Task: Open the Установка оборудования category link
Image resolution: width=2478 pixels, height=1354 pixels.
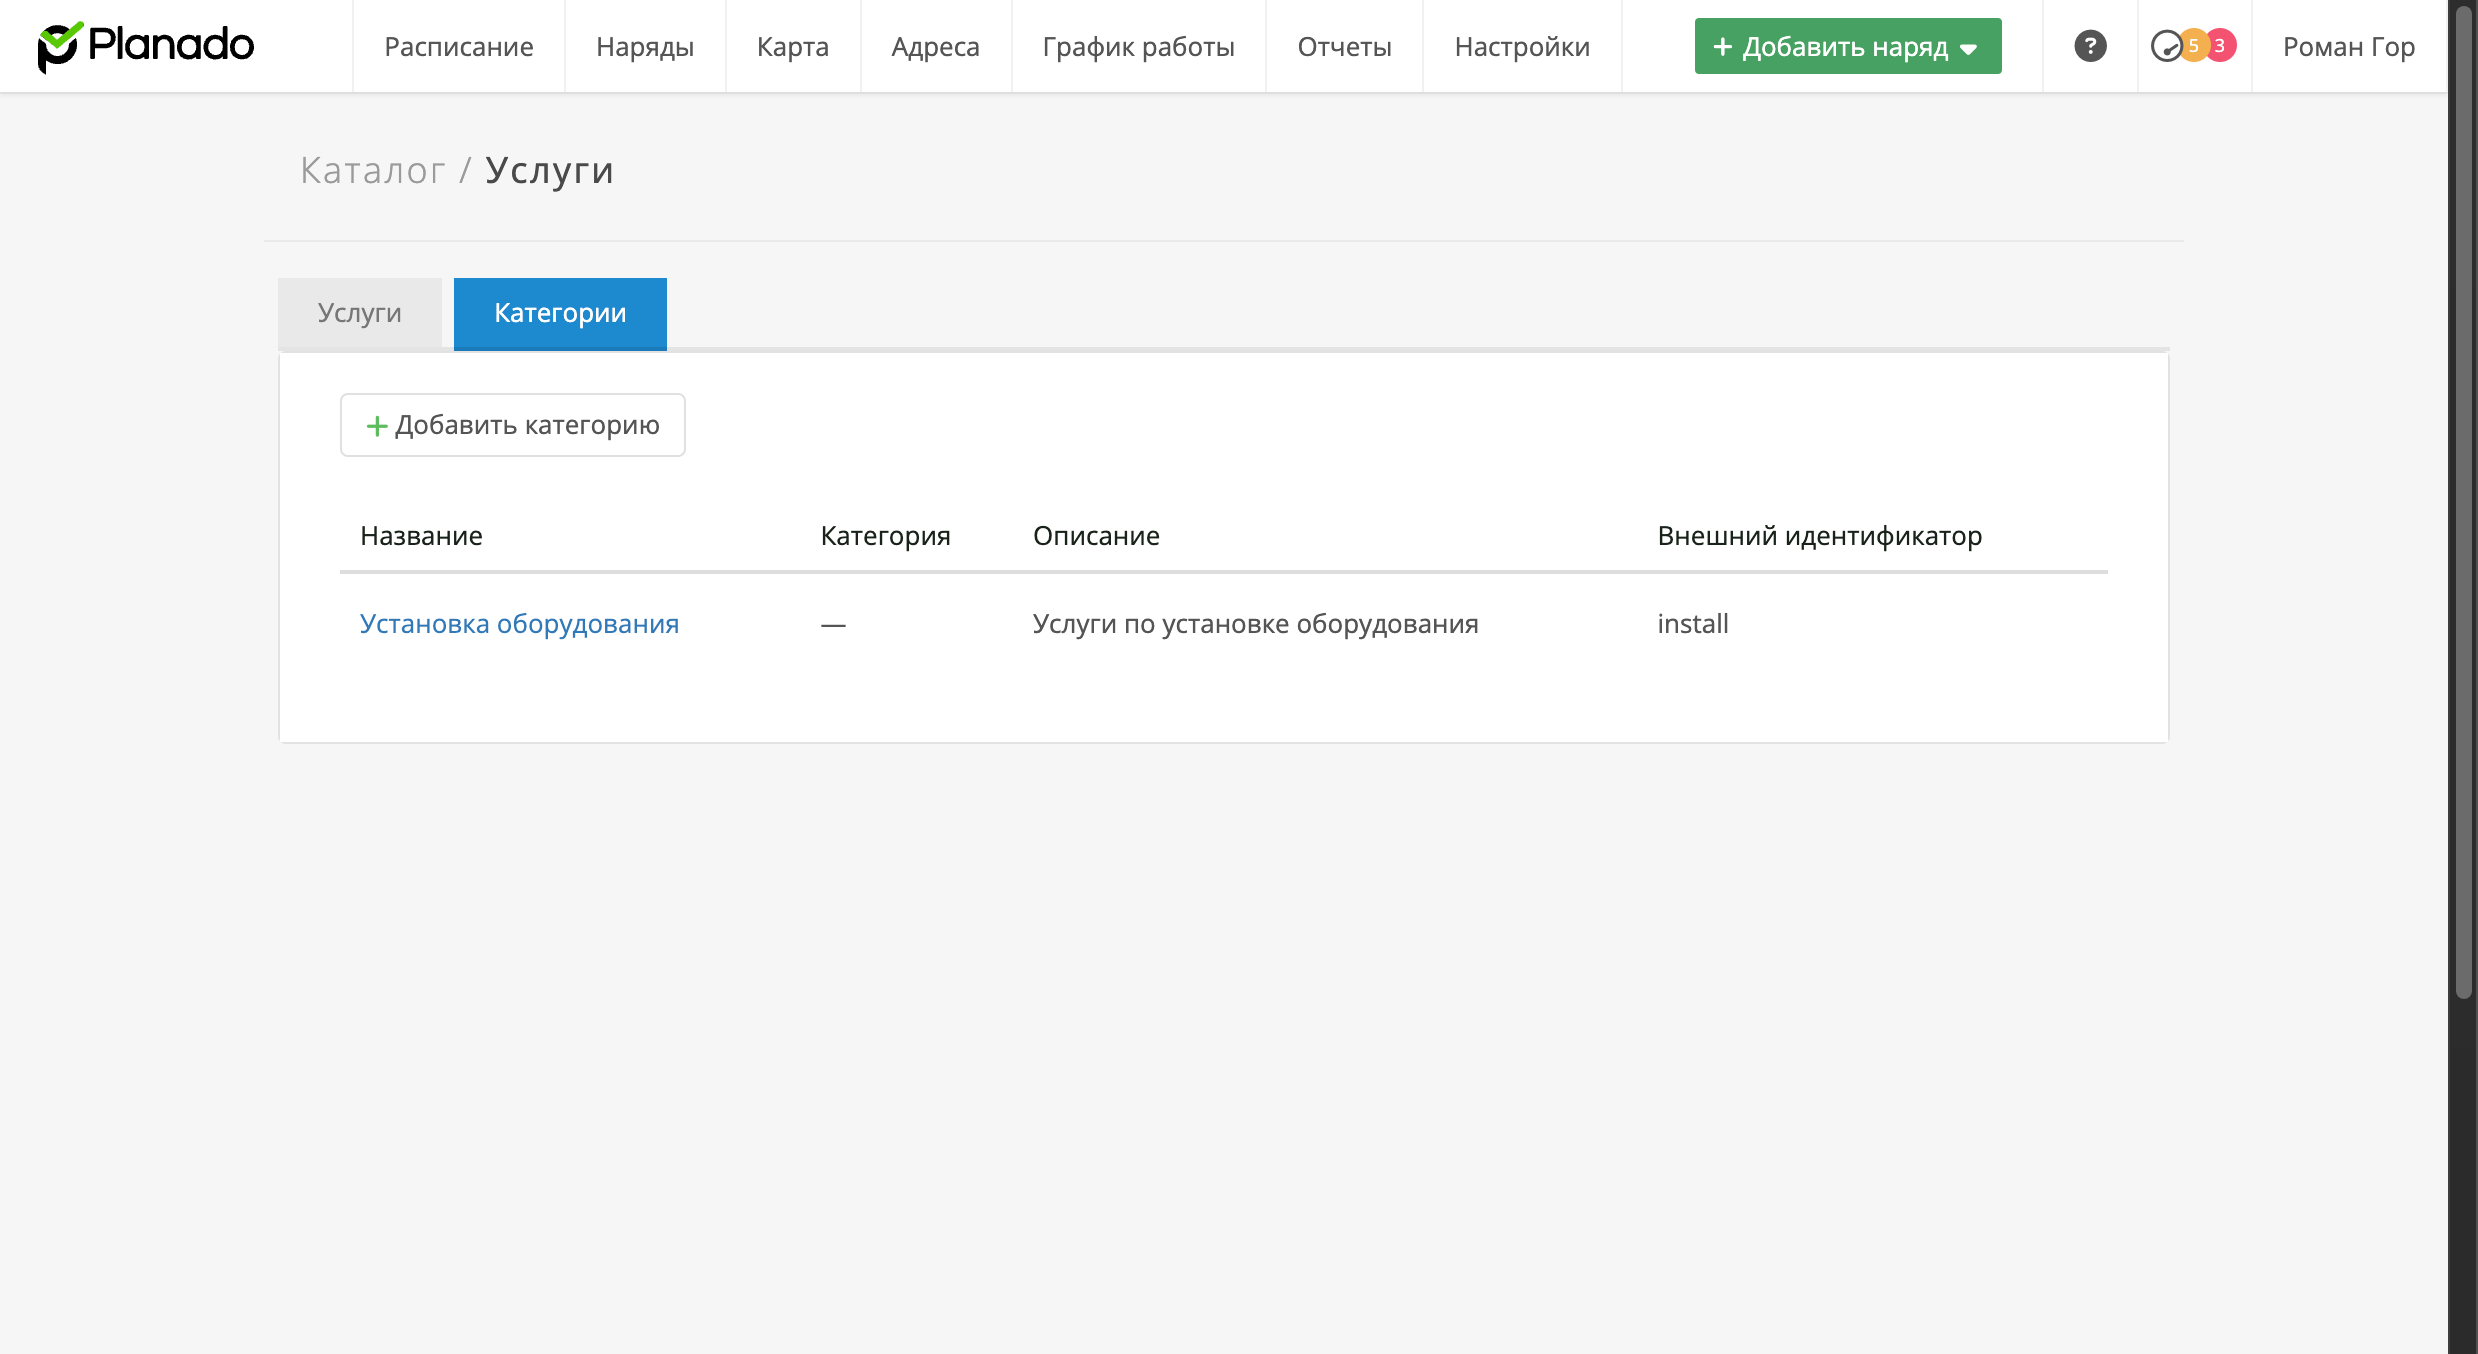Action: (x=519, y=624)
